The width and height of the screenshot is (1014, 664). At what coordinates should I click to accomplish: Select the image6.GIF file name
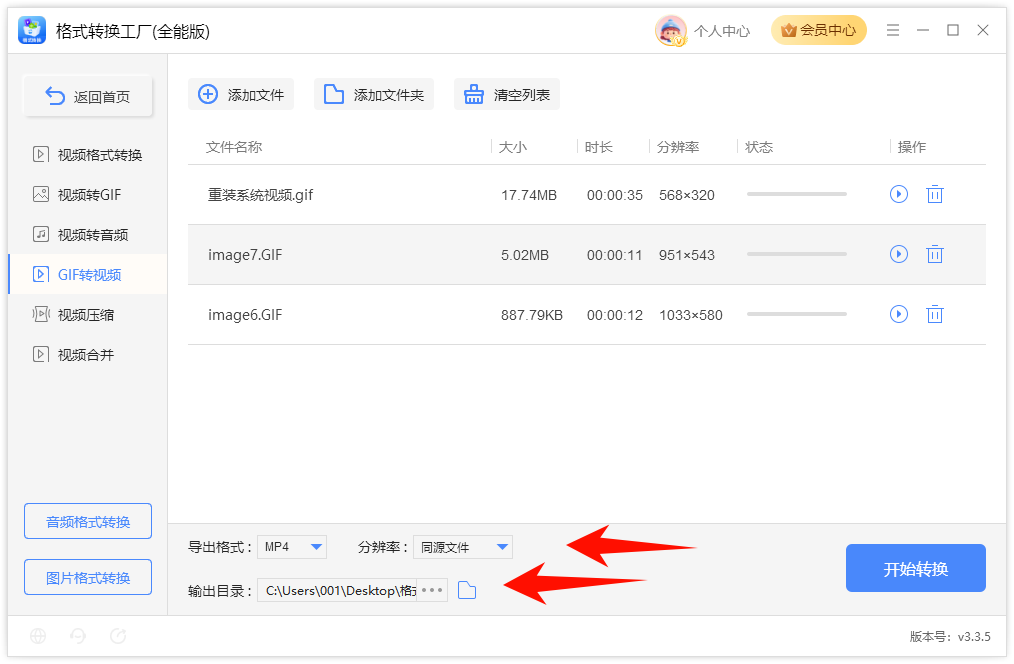(245, 315)
